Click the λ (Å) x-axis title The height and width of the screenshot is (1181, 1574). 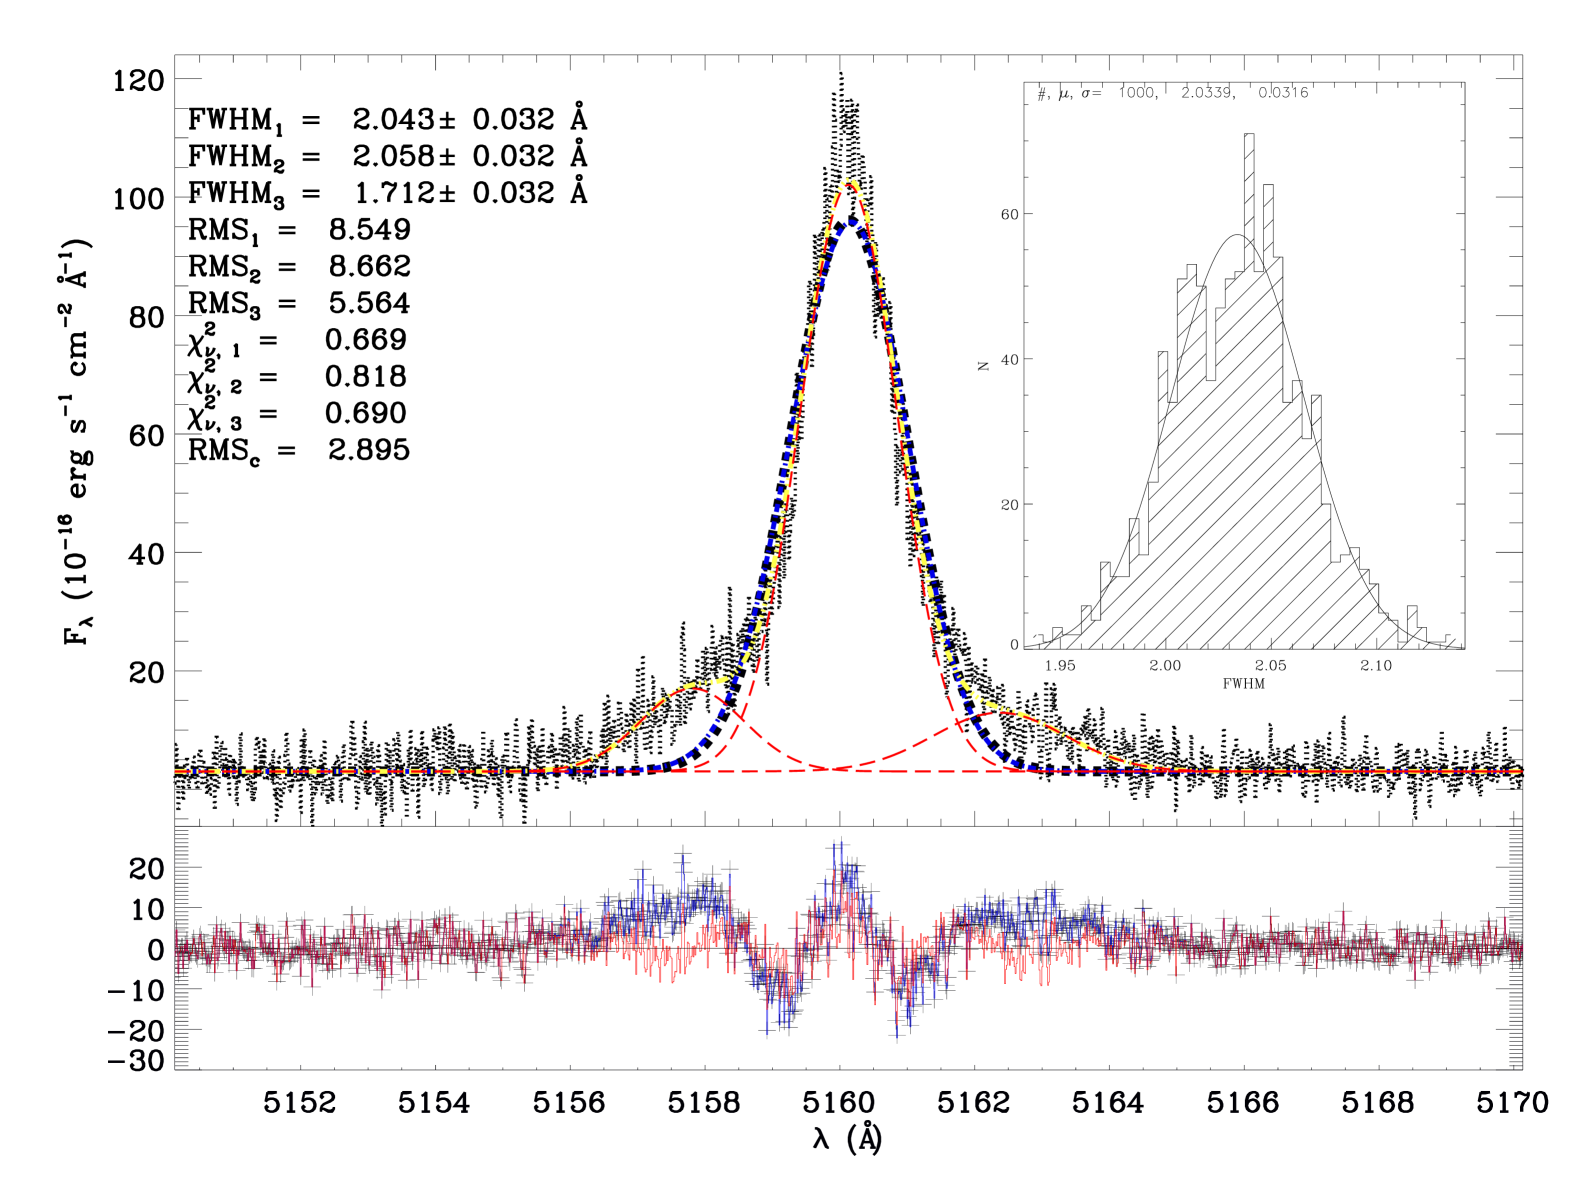[x=848, y=1138]
